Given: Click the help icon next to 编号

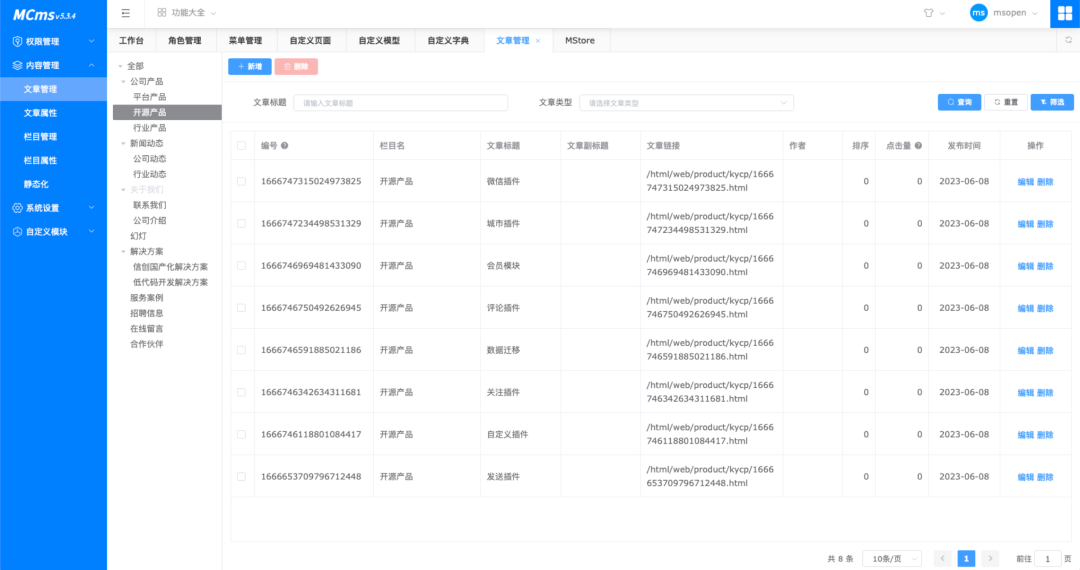Looking at the screenshot, I should (x=284, y=146).
